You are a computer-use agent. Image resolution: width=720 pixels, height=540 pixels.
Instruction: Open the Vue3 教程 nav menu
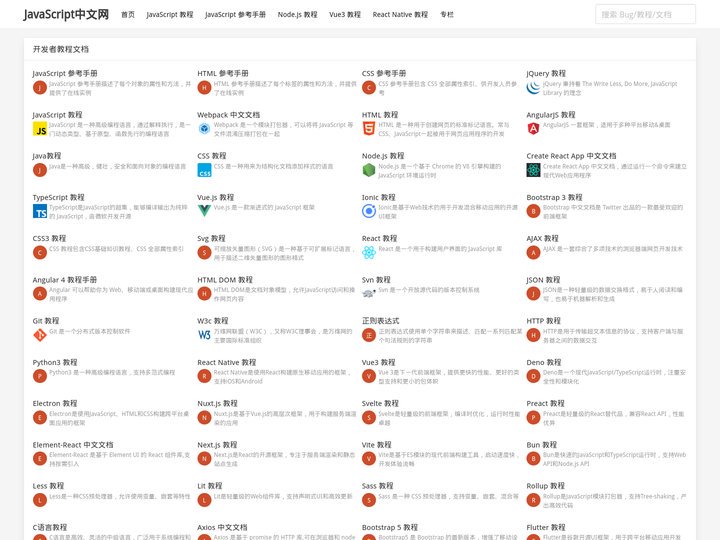click(x=345, y=15)
